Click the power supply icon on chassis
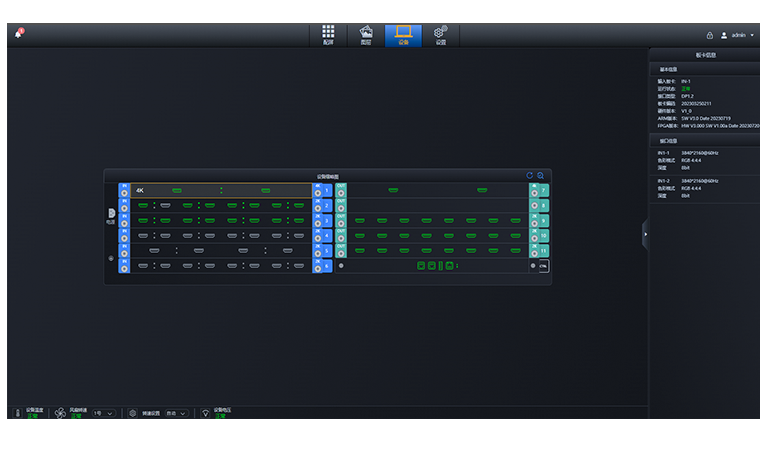This screenshot has width=768, height=450. coord(111,214)
